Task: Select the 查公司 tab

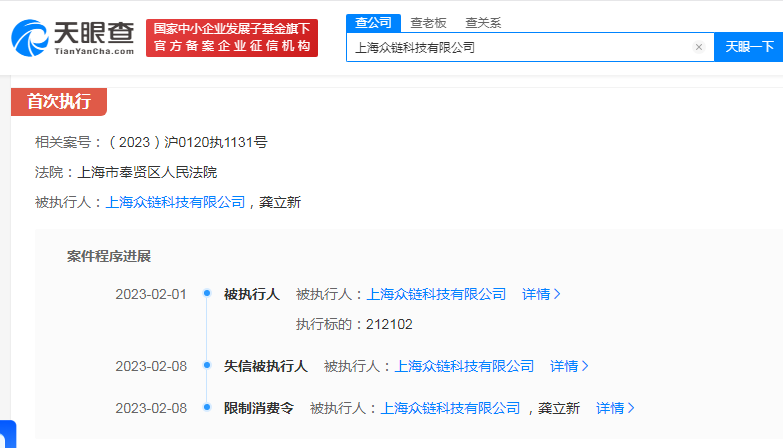Action: coord(373,23)
